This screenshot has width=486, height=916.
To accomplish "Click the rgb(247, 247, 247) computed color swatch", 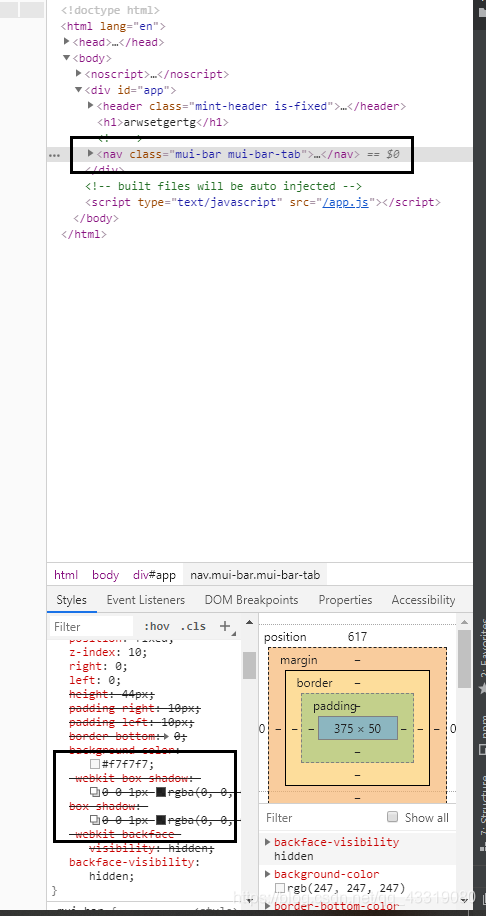I will [x=280, y=889].
